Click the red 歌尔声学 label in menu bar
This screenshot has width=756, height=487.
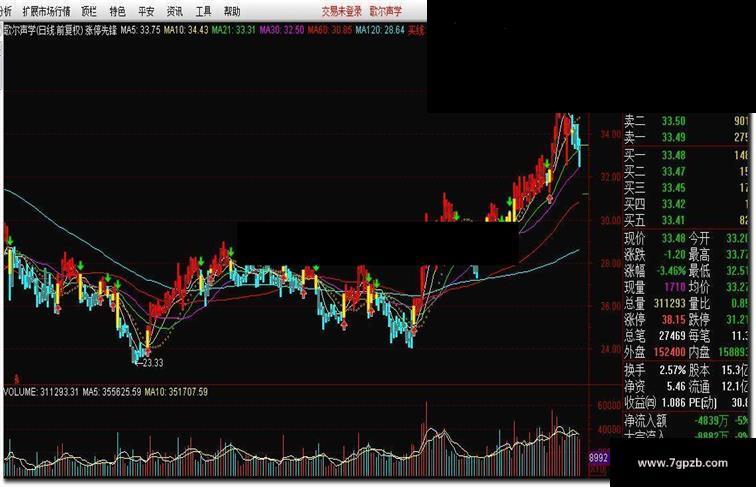pos(386,11)
